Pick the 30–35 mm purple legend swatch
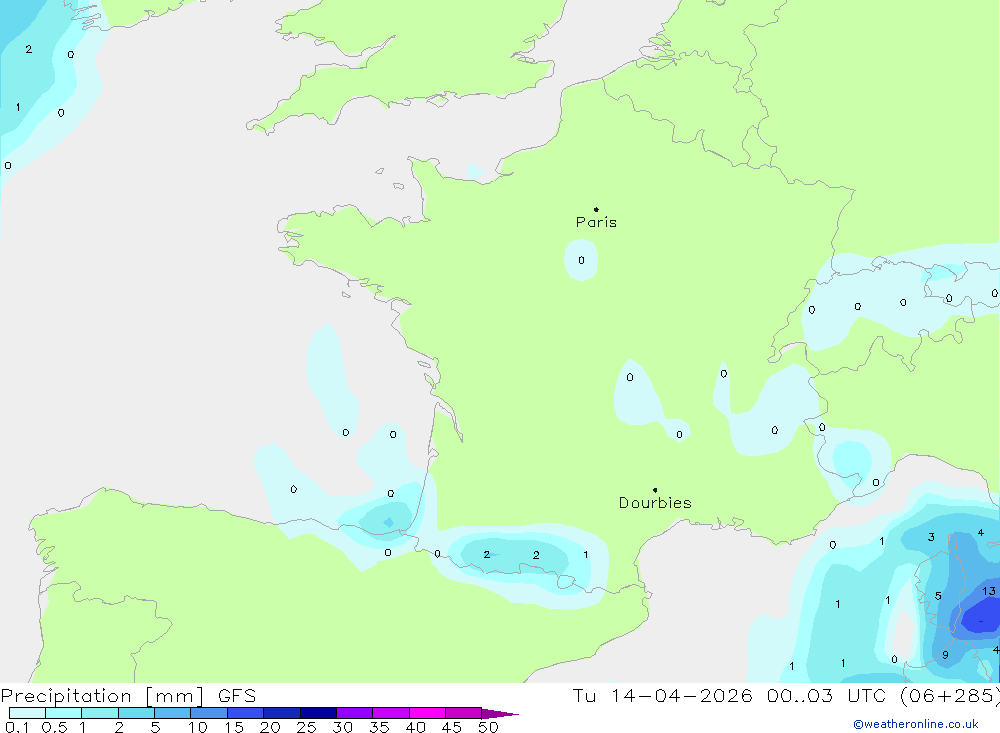Screen dimensions: 1000x733 tap(354, 713)
